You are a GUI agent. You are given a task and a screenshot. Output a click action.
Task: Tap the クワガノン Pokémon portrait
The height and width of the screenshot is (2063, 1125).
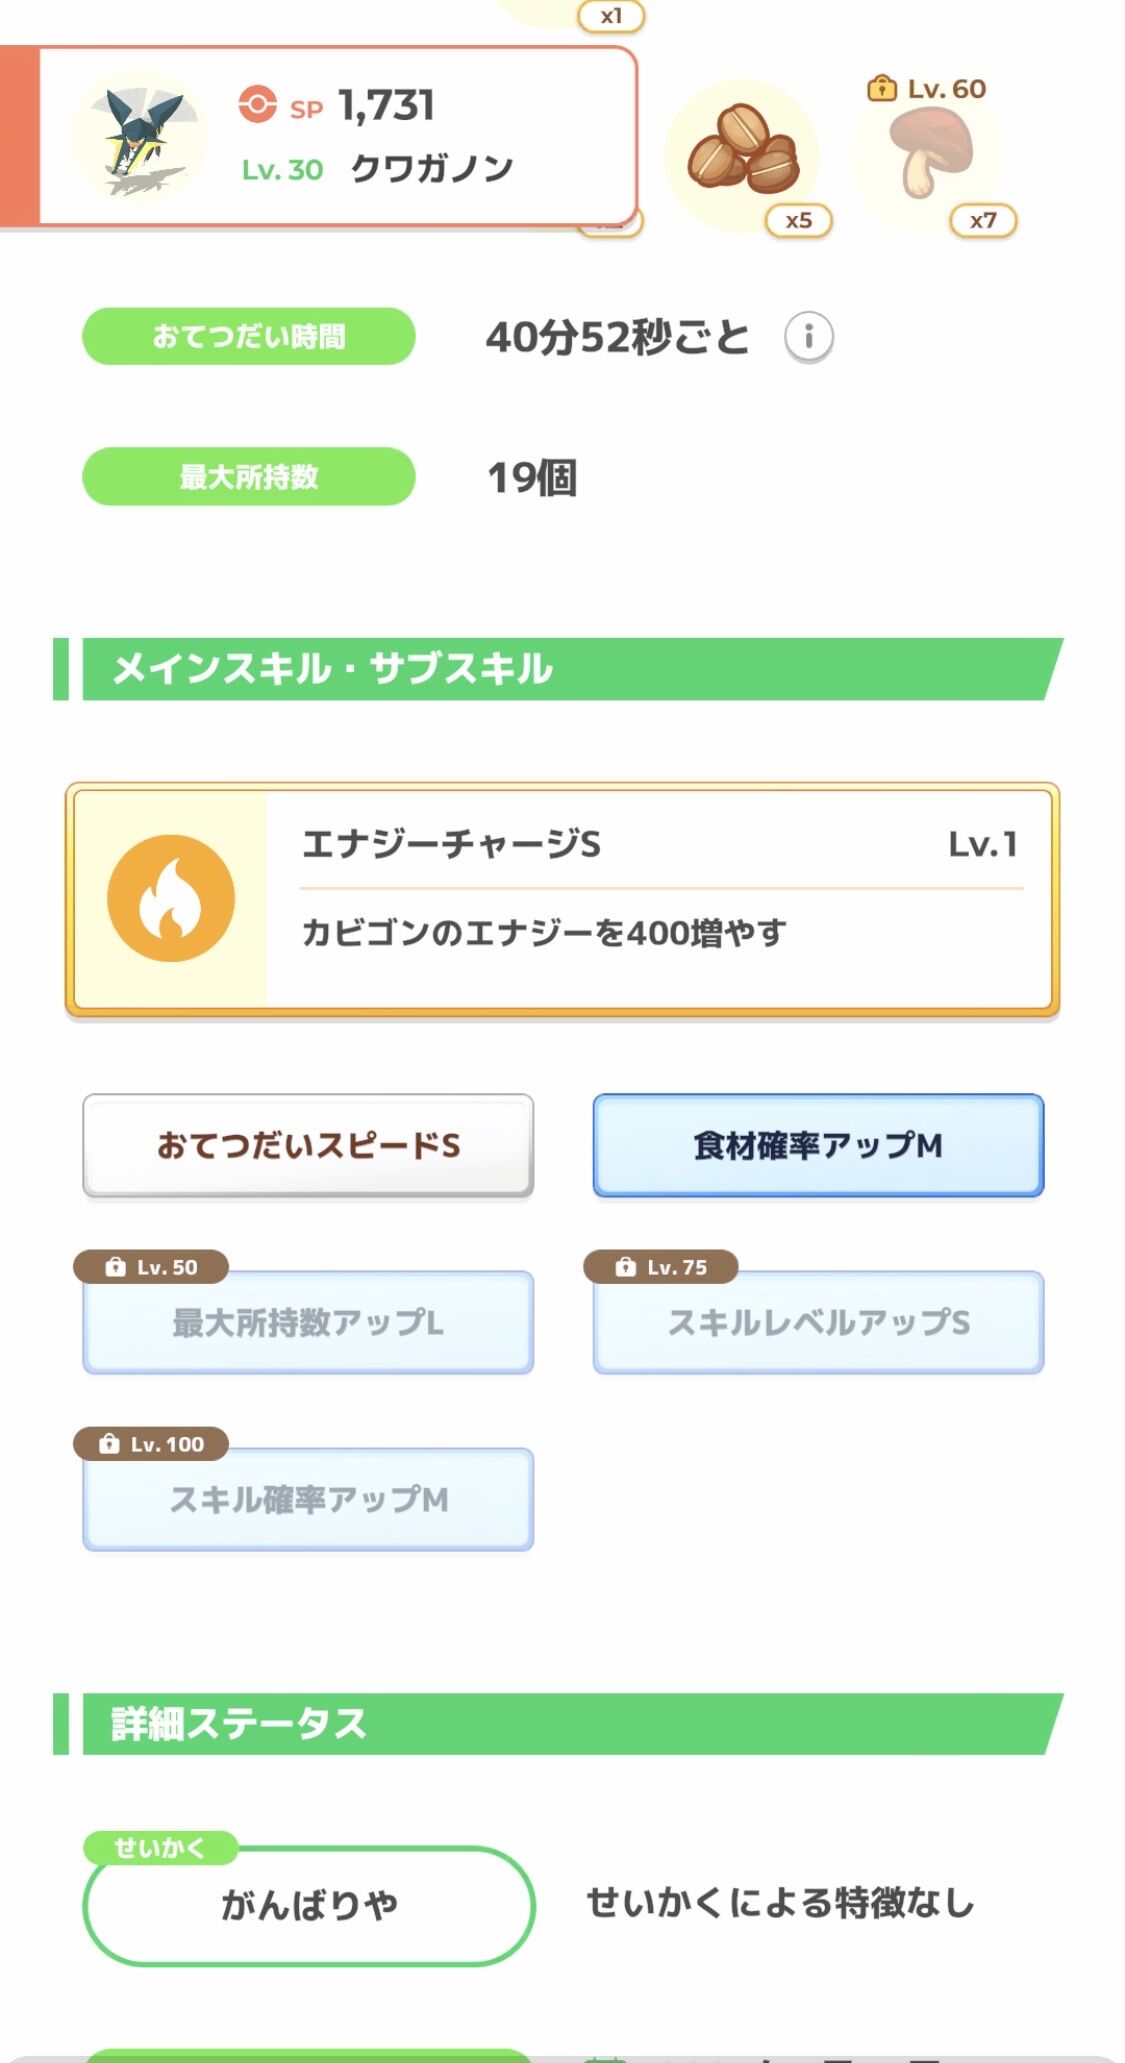point(138,136)
